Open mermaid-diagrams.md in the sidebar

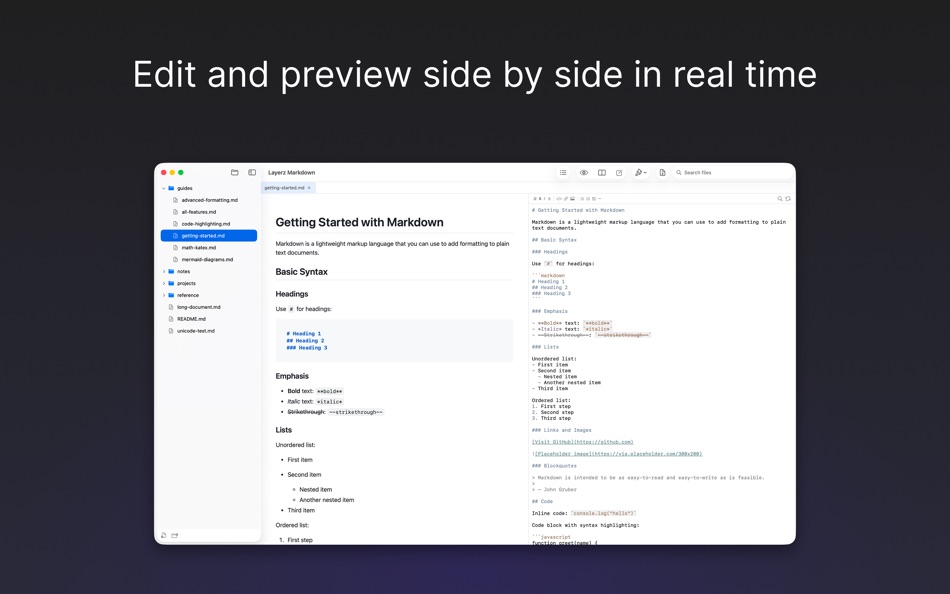[x=208, y=259]
